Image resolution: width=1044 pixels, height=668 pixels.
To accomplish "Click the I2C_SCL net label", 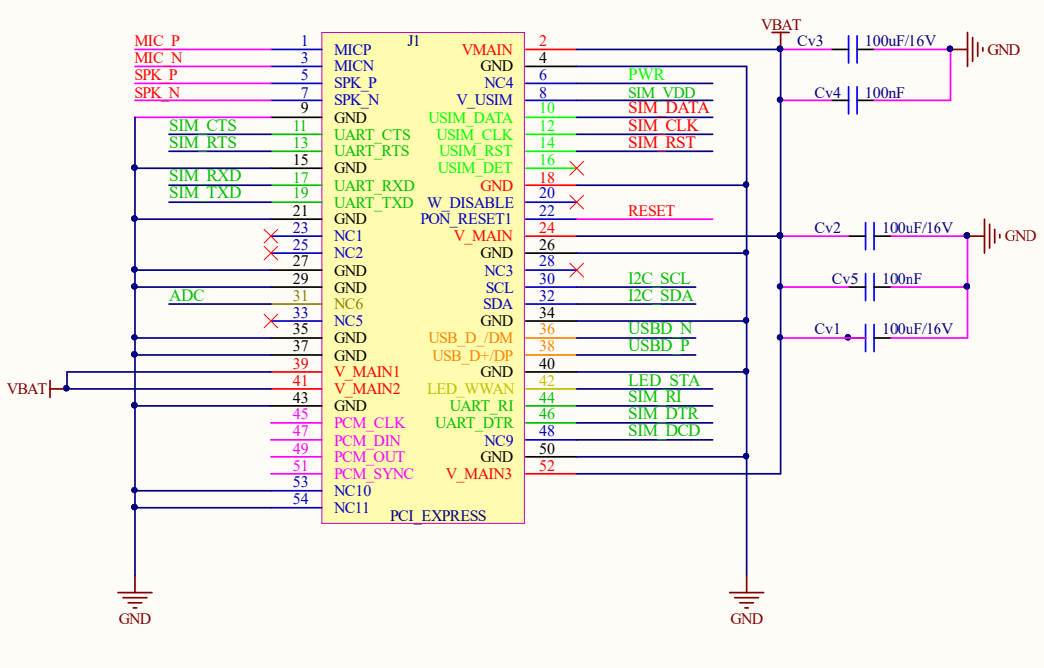I will tap(658, 279).
